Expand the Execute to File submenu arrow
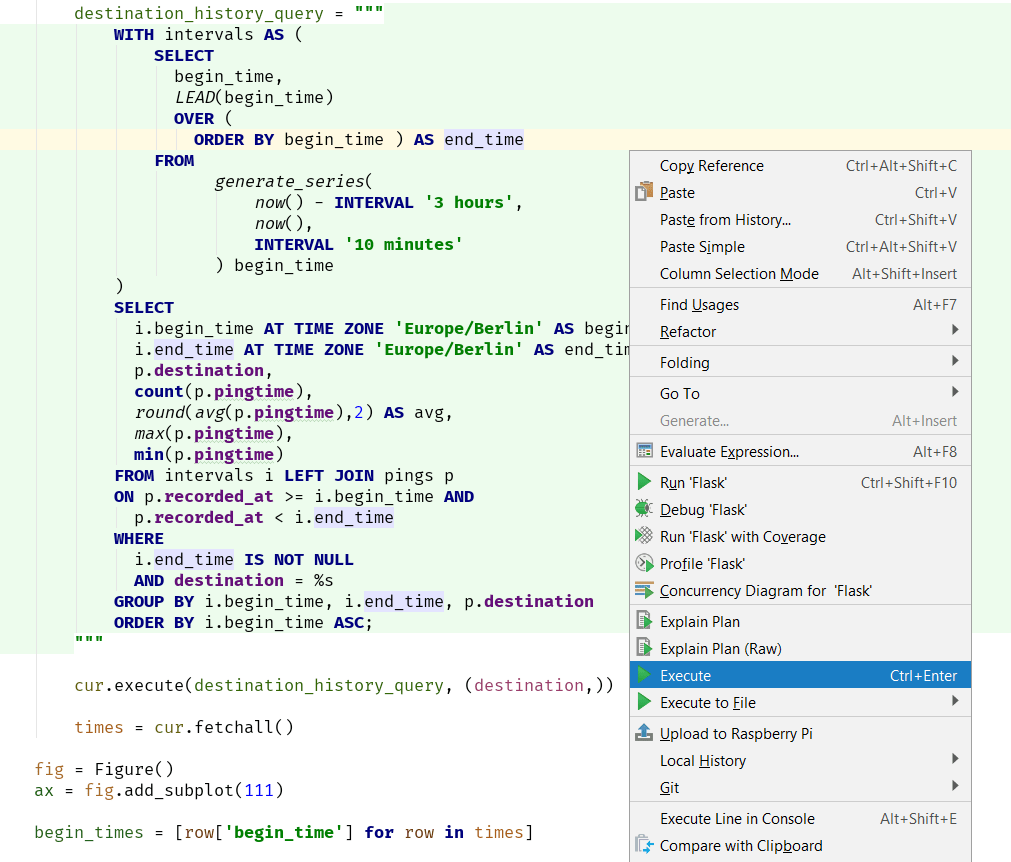1011x862 pixels. pos(955,701)
